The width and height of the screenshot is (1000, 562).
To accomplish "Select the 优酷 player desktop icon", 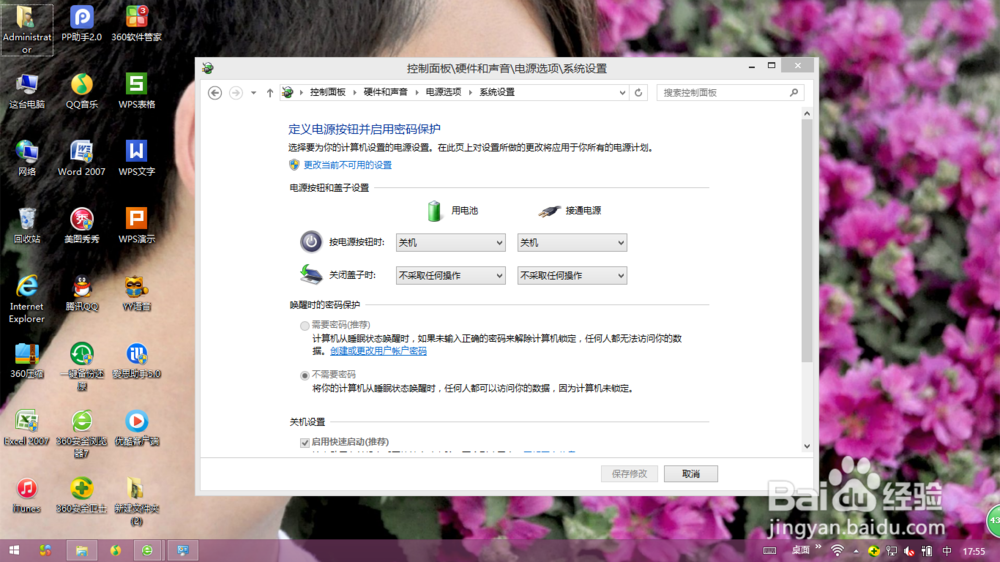I will (x=136, y=427).
